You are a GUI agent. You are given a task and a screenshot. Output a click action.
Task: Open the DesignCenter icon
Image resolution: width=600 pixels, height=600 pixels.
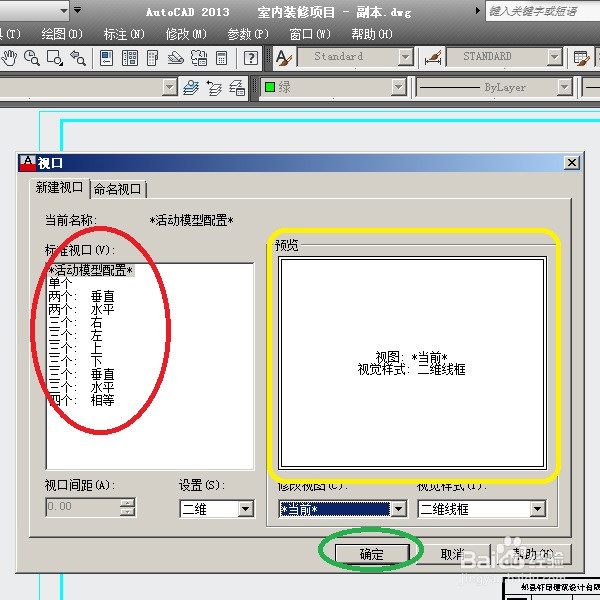point(130,58)
